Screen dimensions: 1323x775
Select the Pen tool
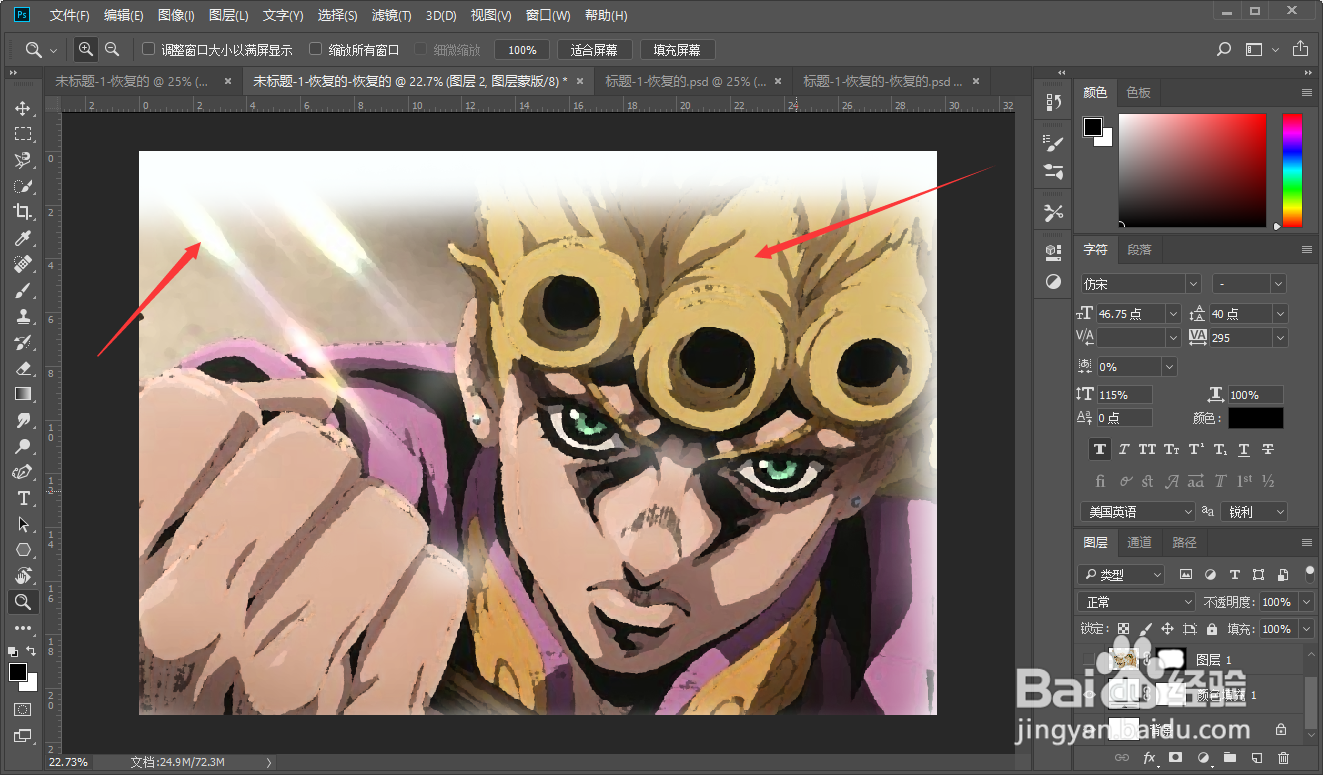[22, 472]
